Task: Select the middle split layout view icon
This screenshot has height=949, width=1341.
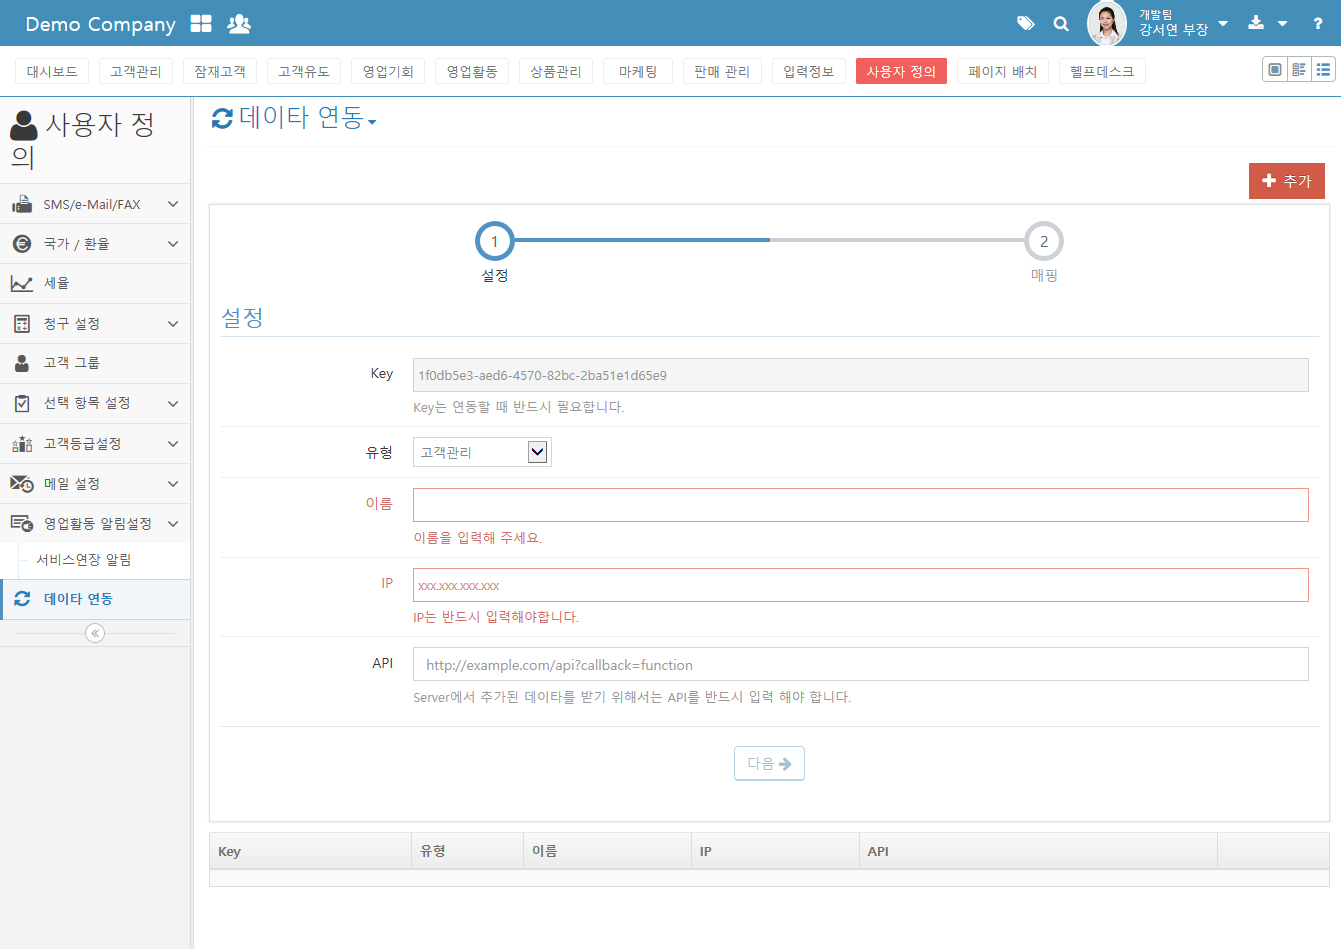Action: (1299, 69)
